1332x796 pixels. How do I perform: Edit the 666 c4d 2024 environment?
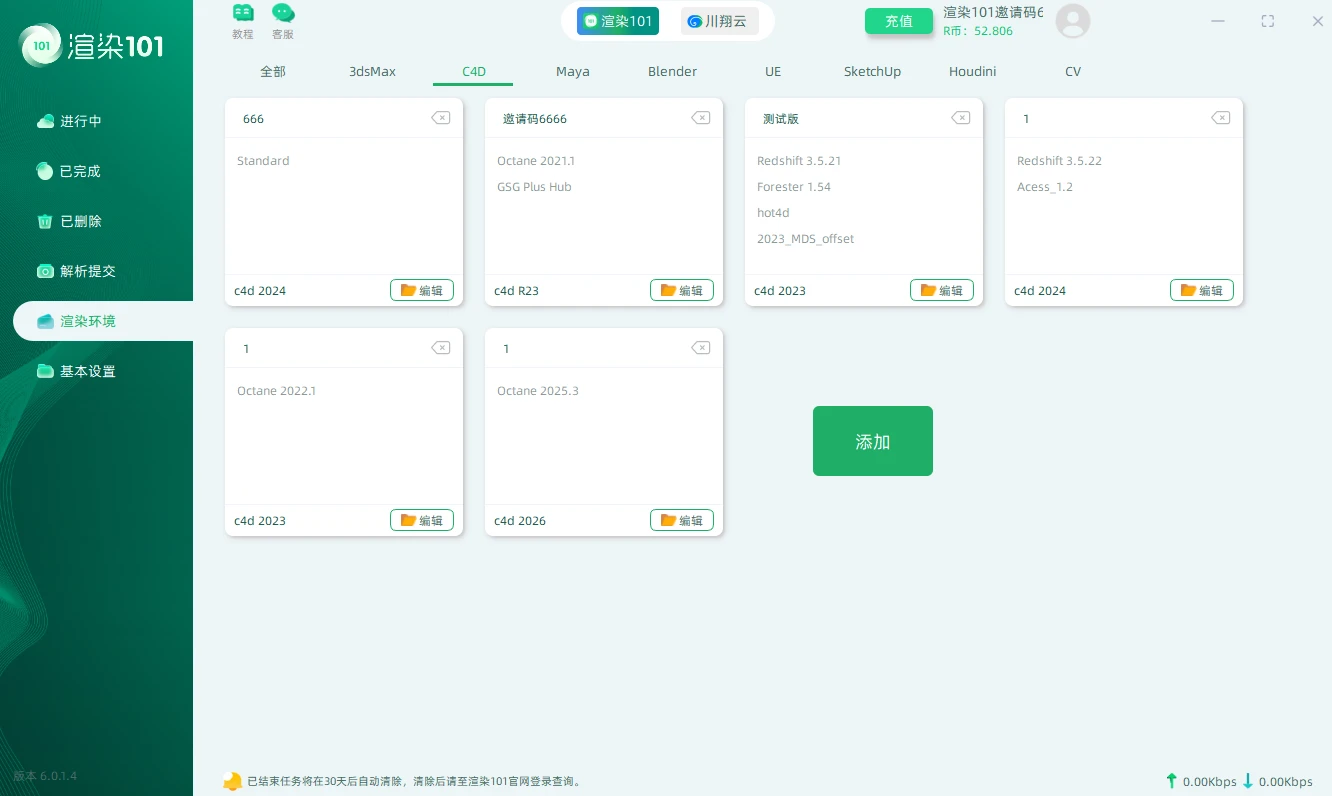coord(422,290)
